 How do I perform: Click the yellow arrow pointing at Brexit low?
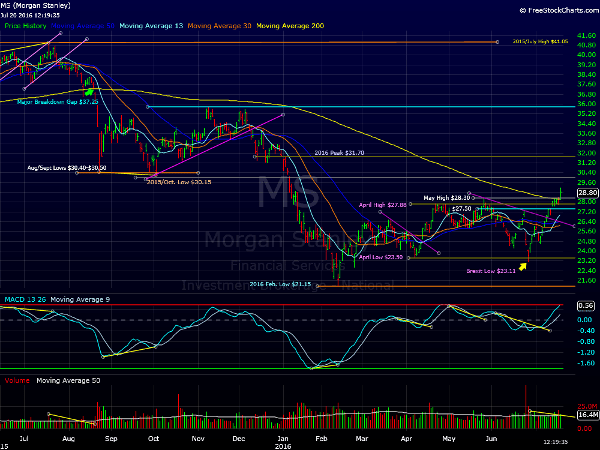(523, 265)
